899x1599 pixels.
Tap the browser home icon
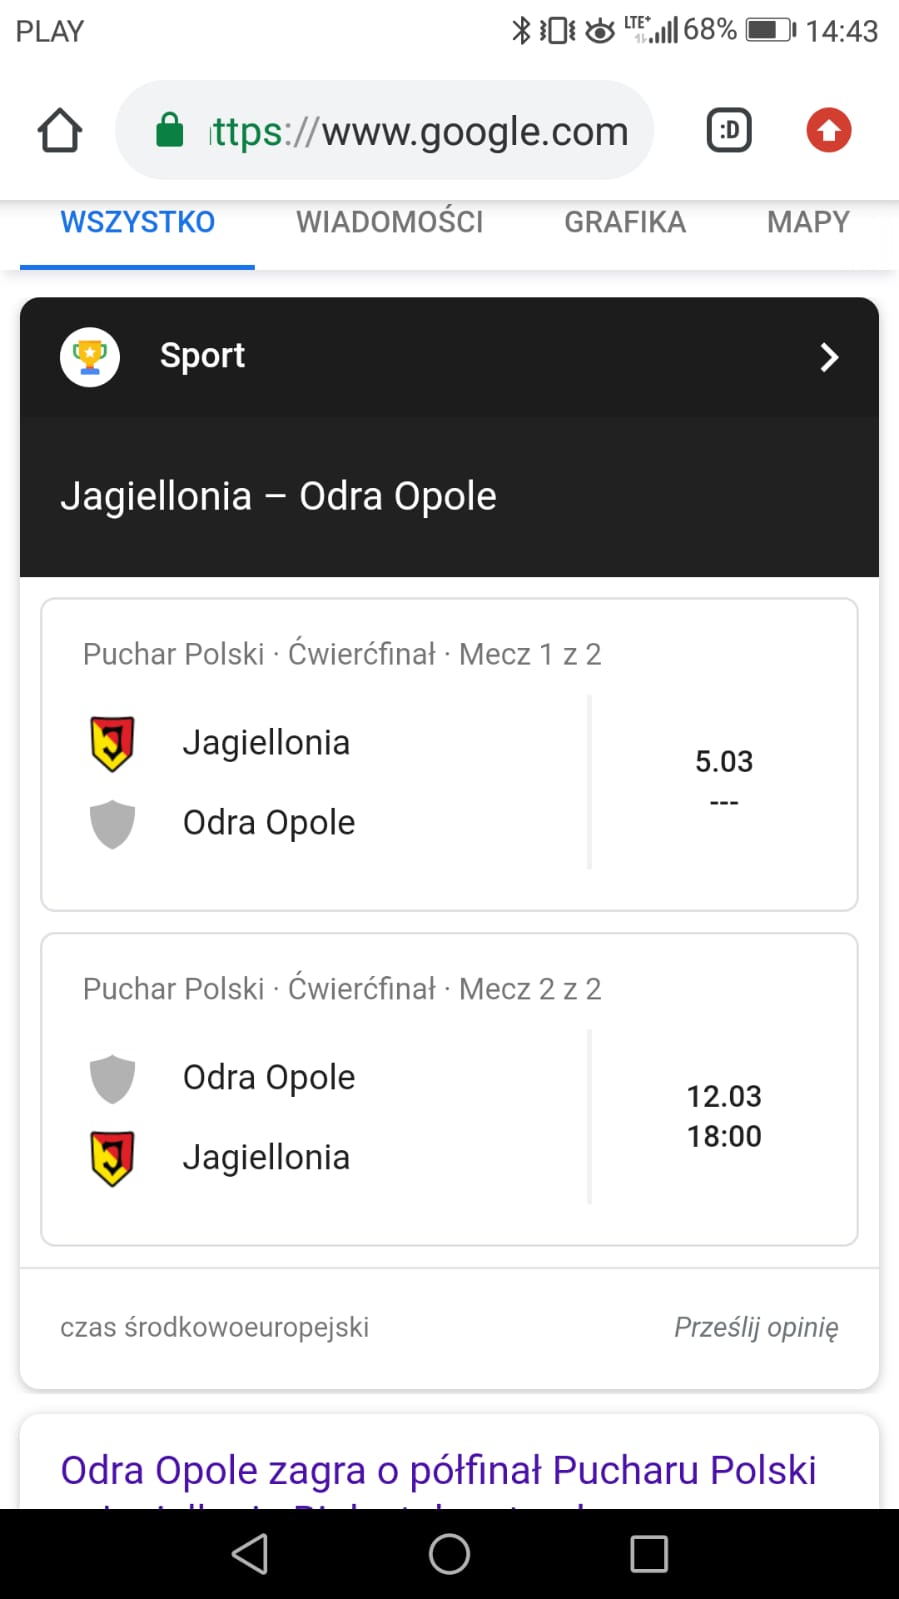59,131
